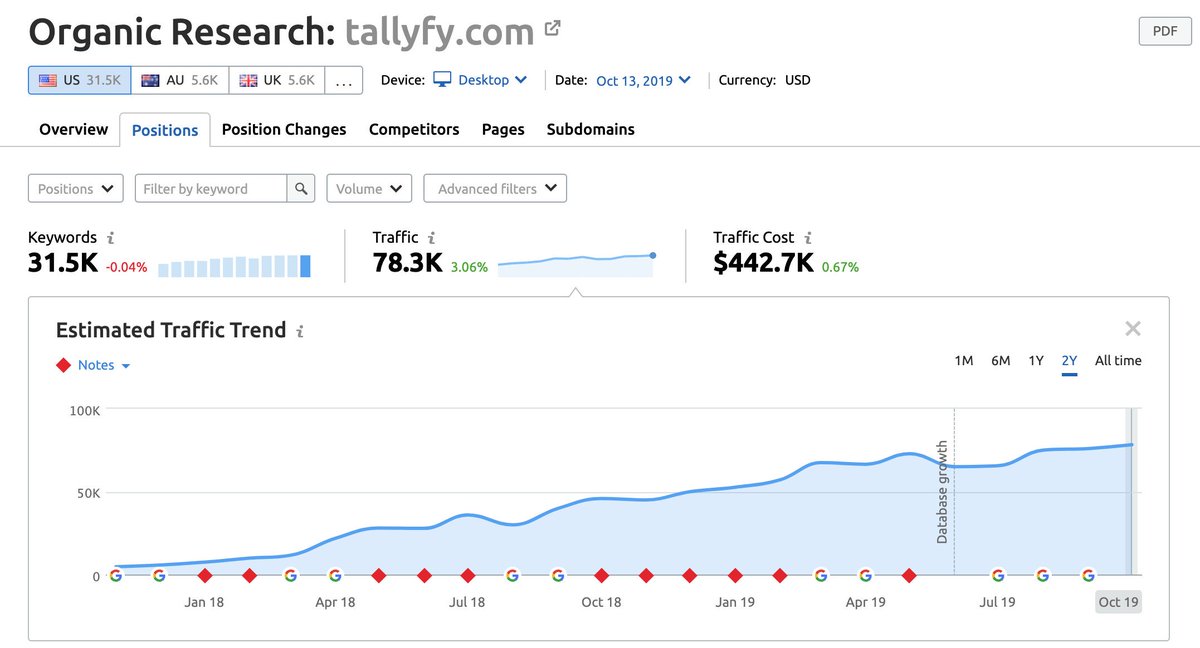
Task: Click the Traffic sparkline chart
Action: click(576, 264)
